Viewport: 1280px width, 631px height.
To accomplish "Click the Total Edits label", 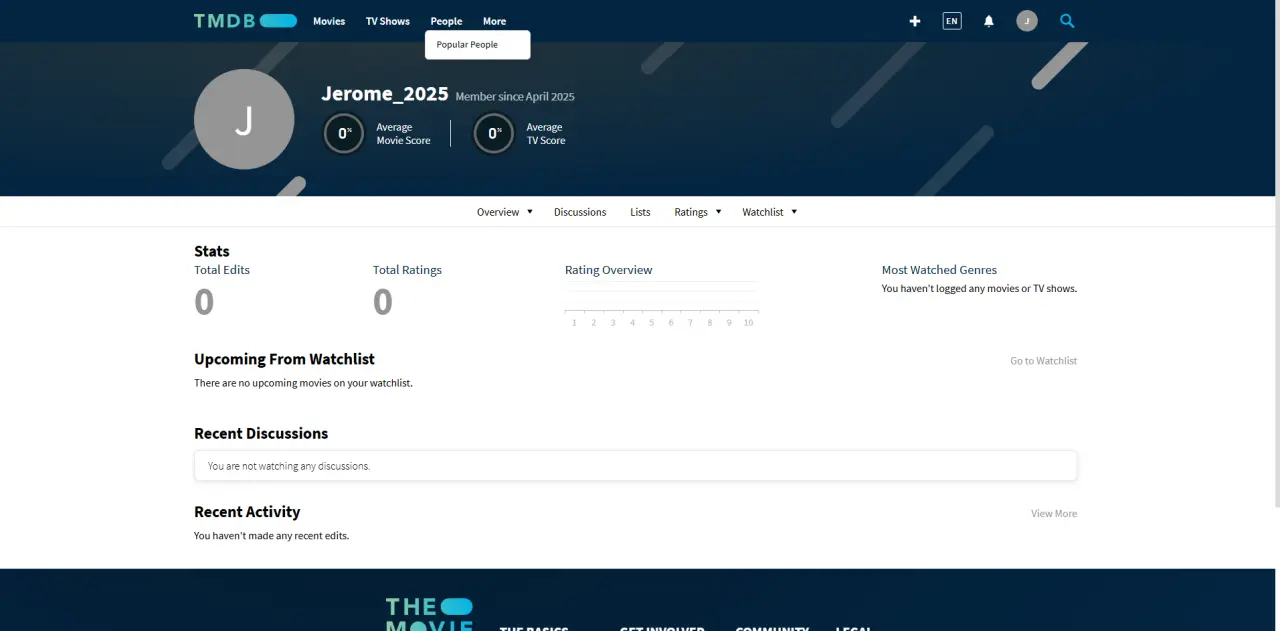I will (222, 270).
